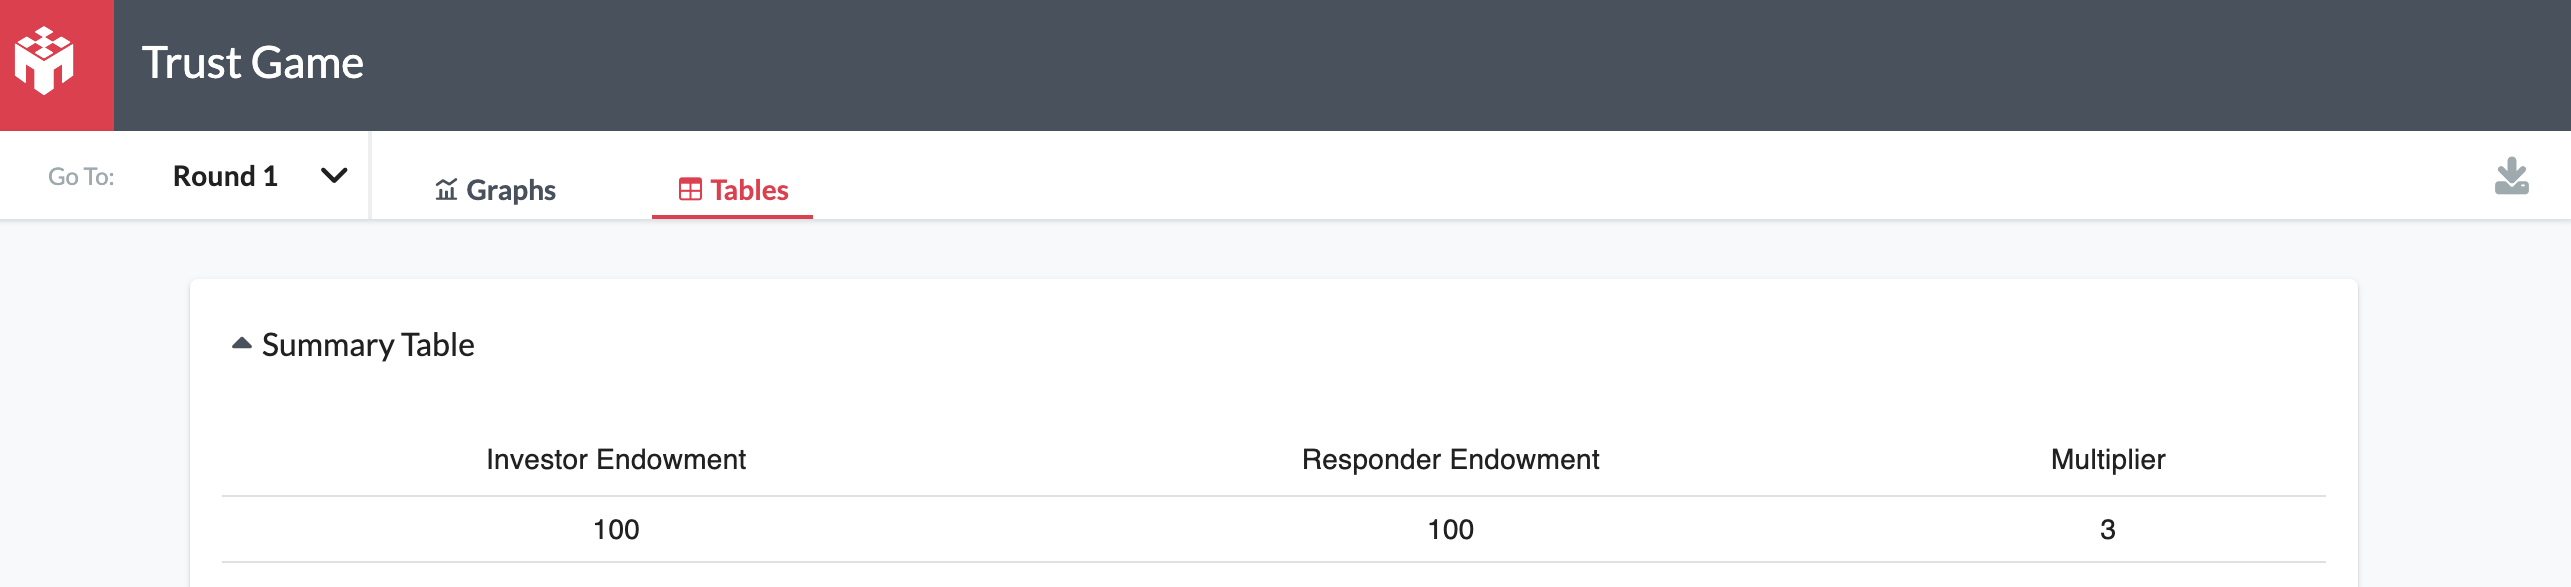This screenshot has width=2571, height=587.
Task: Click the chart icon beside Graphs
Action: pyautogui.click(x=446, y=189)
